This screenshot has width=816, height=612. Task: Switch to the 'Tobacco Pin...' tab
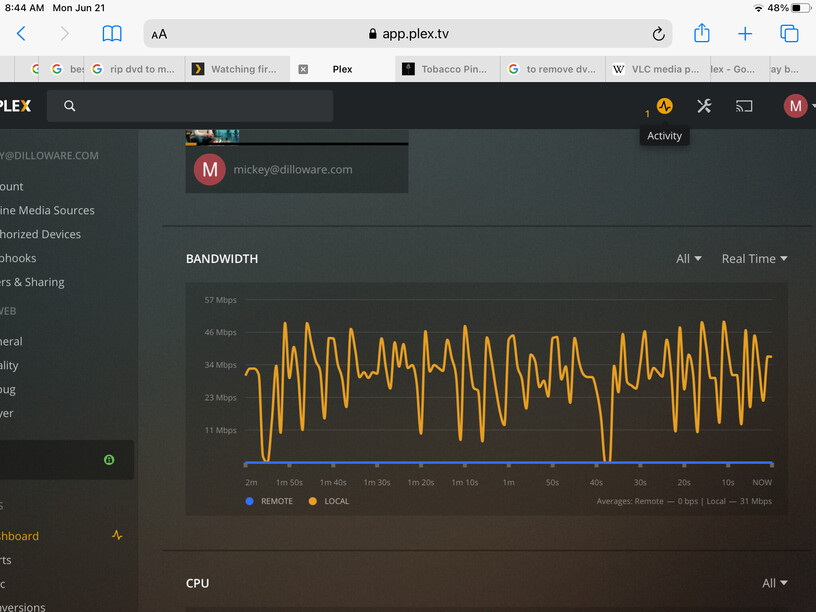click(x=448, y=69)
